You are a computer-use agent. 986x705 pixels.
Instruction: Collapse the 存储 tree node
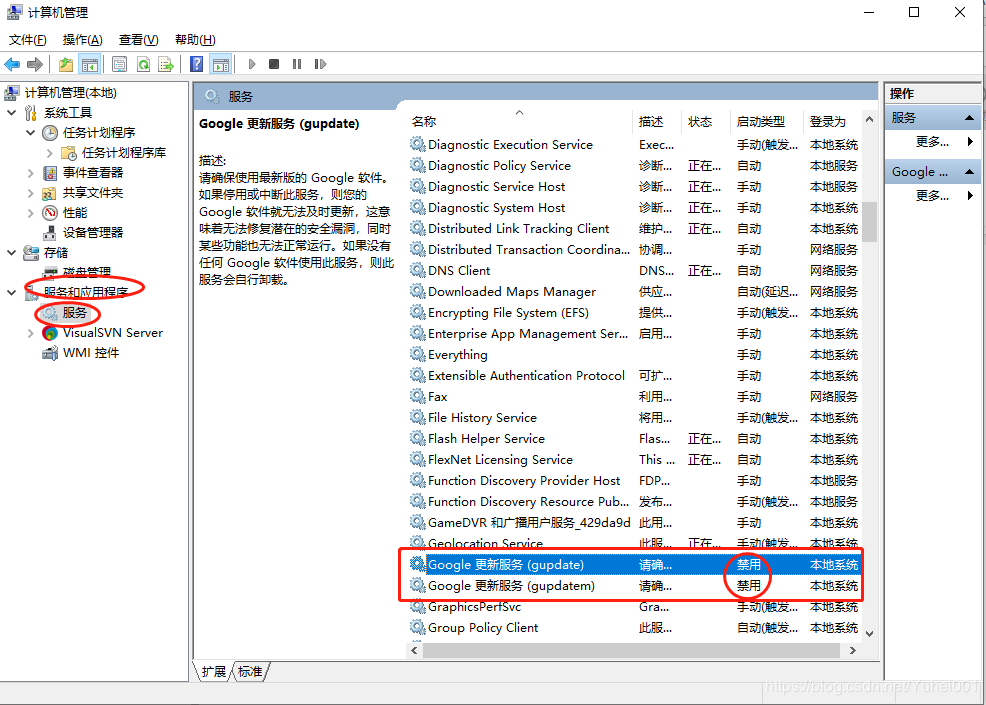tap(12, 253)
